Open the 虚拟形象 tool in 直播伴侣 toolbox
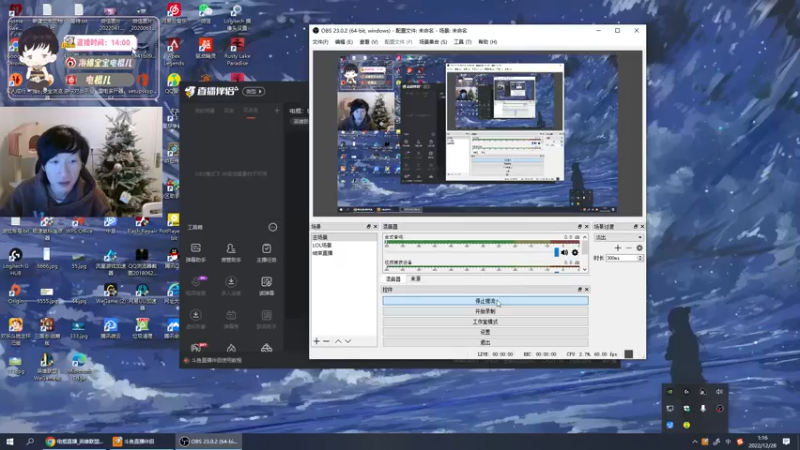The height and width of the screenshot is (450, 800). [196, 319]
